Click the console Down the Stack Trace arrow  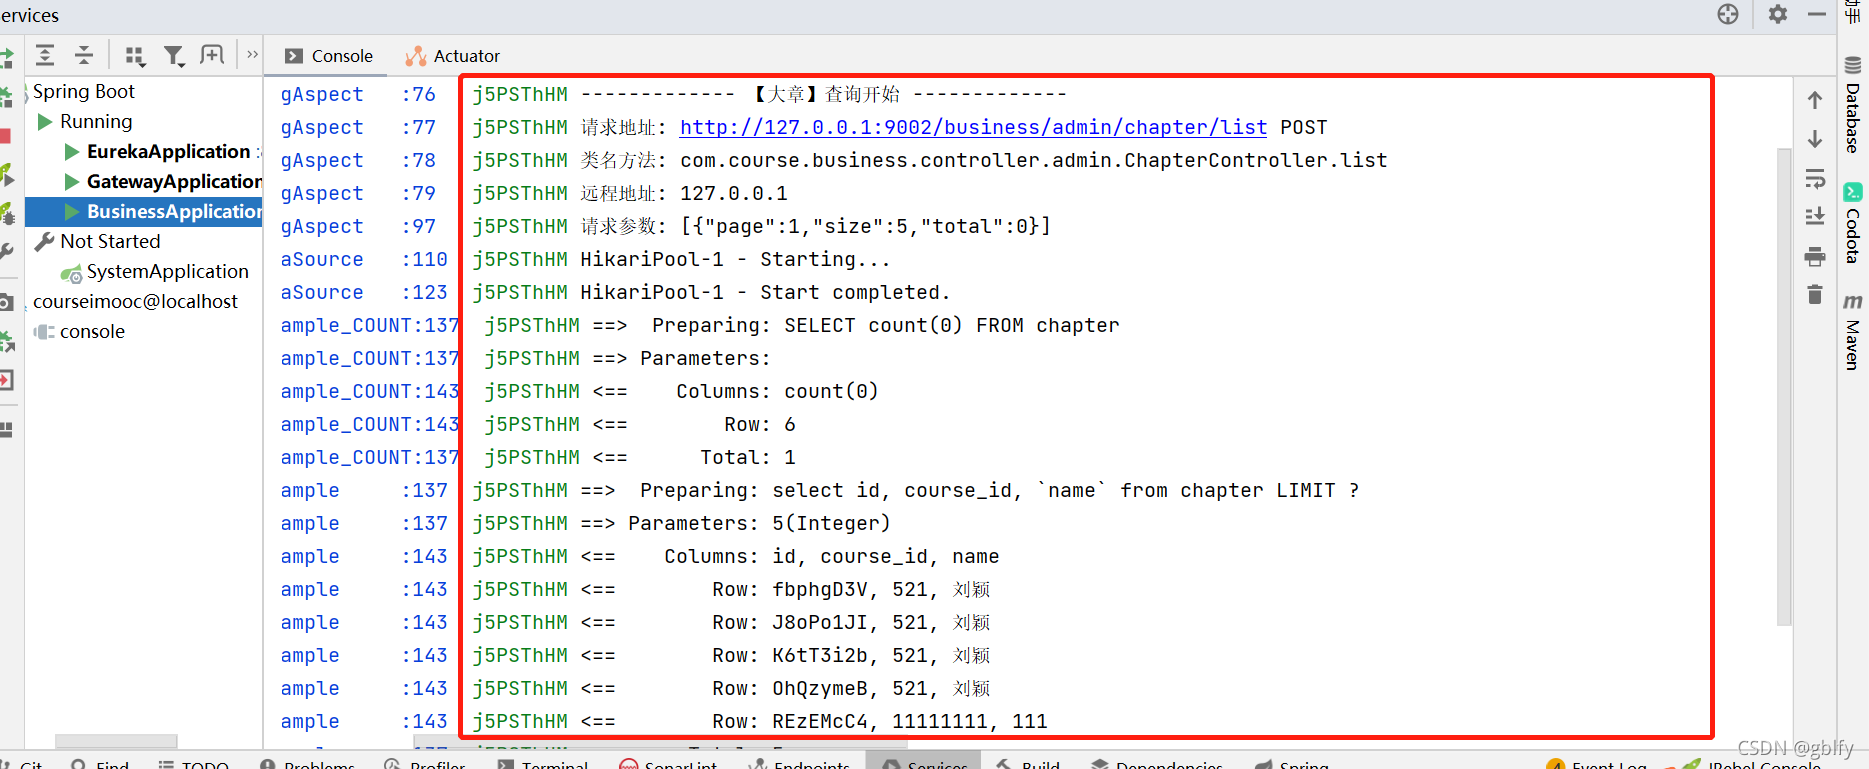click(1815, 139)
